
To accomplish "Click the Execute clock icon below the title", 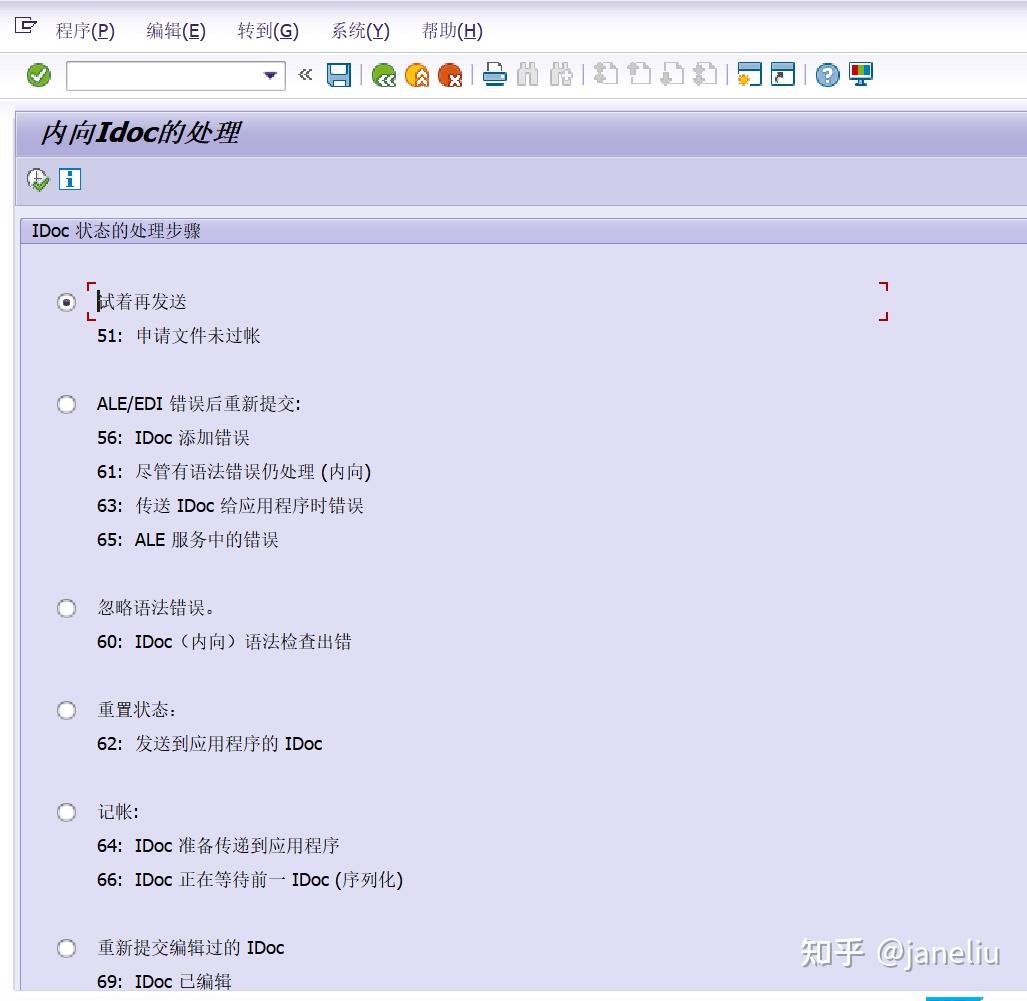I will (x=36, y=179).
